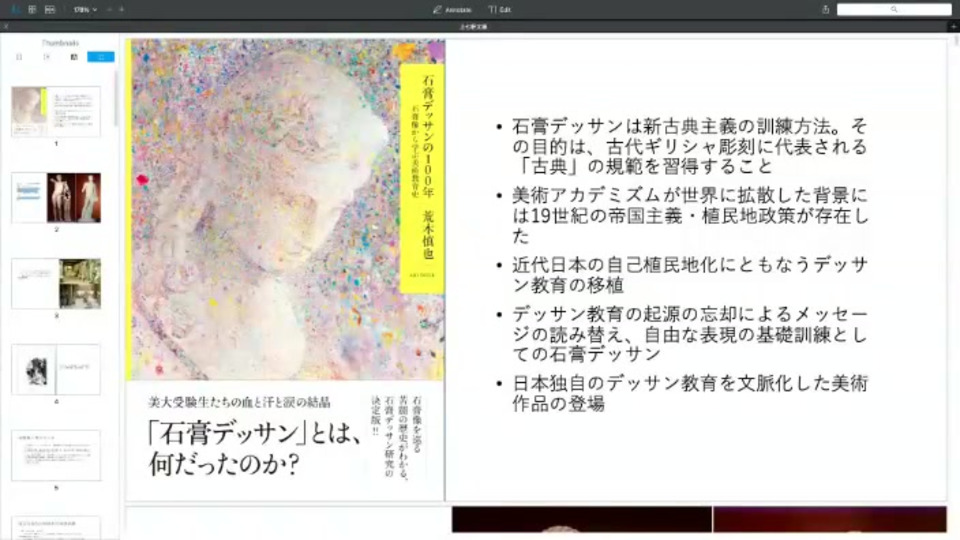Image resolution: width=960 pixels, height=540 pixels.
Task: Click the text 何だったのか?
Action: click(224, 464)
